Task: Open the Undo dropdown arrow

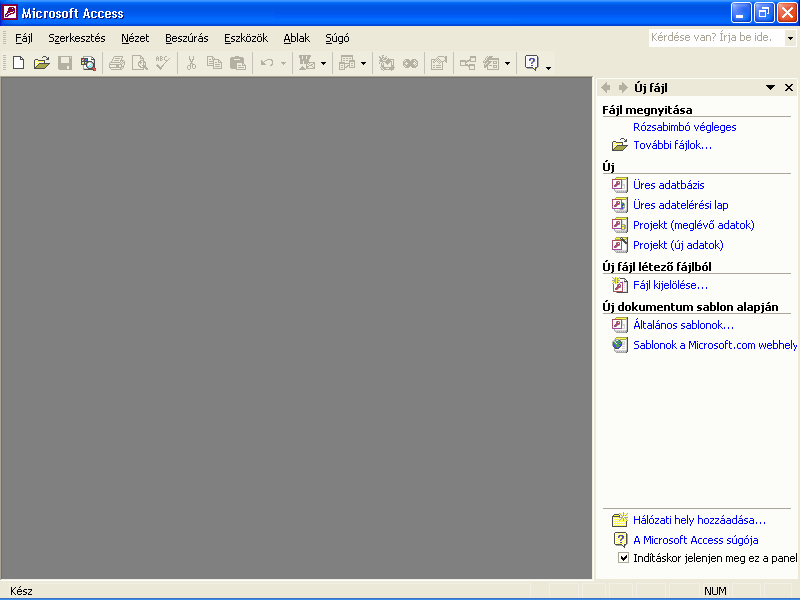Action: 283,64
